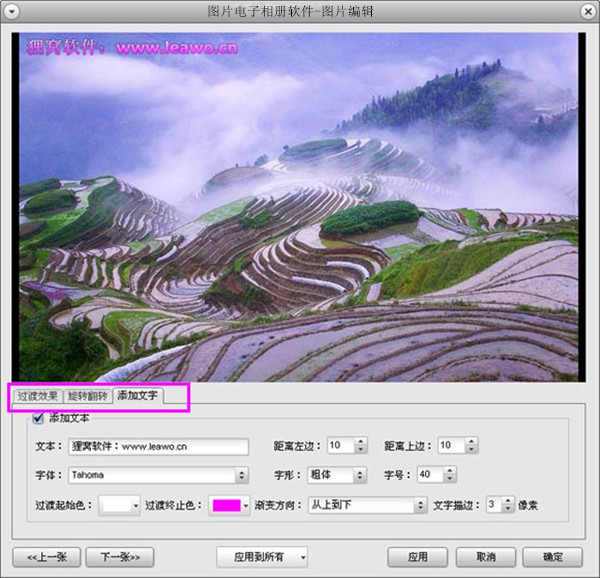Open the 过渡终止色 magenta color picker
Screen dimensions: 600x578
pos(229,506)
